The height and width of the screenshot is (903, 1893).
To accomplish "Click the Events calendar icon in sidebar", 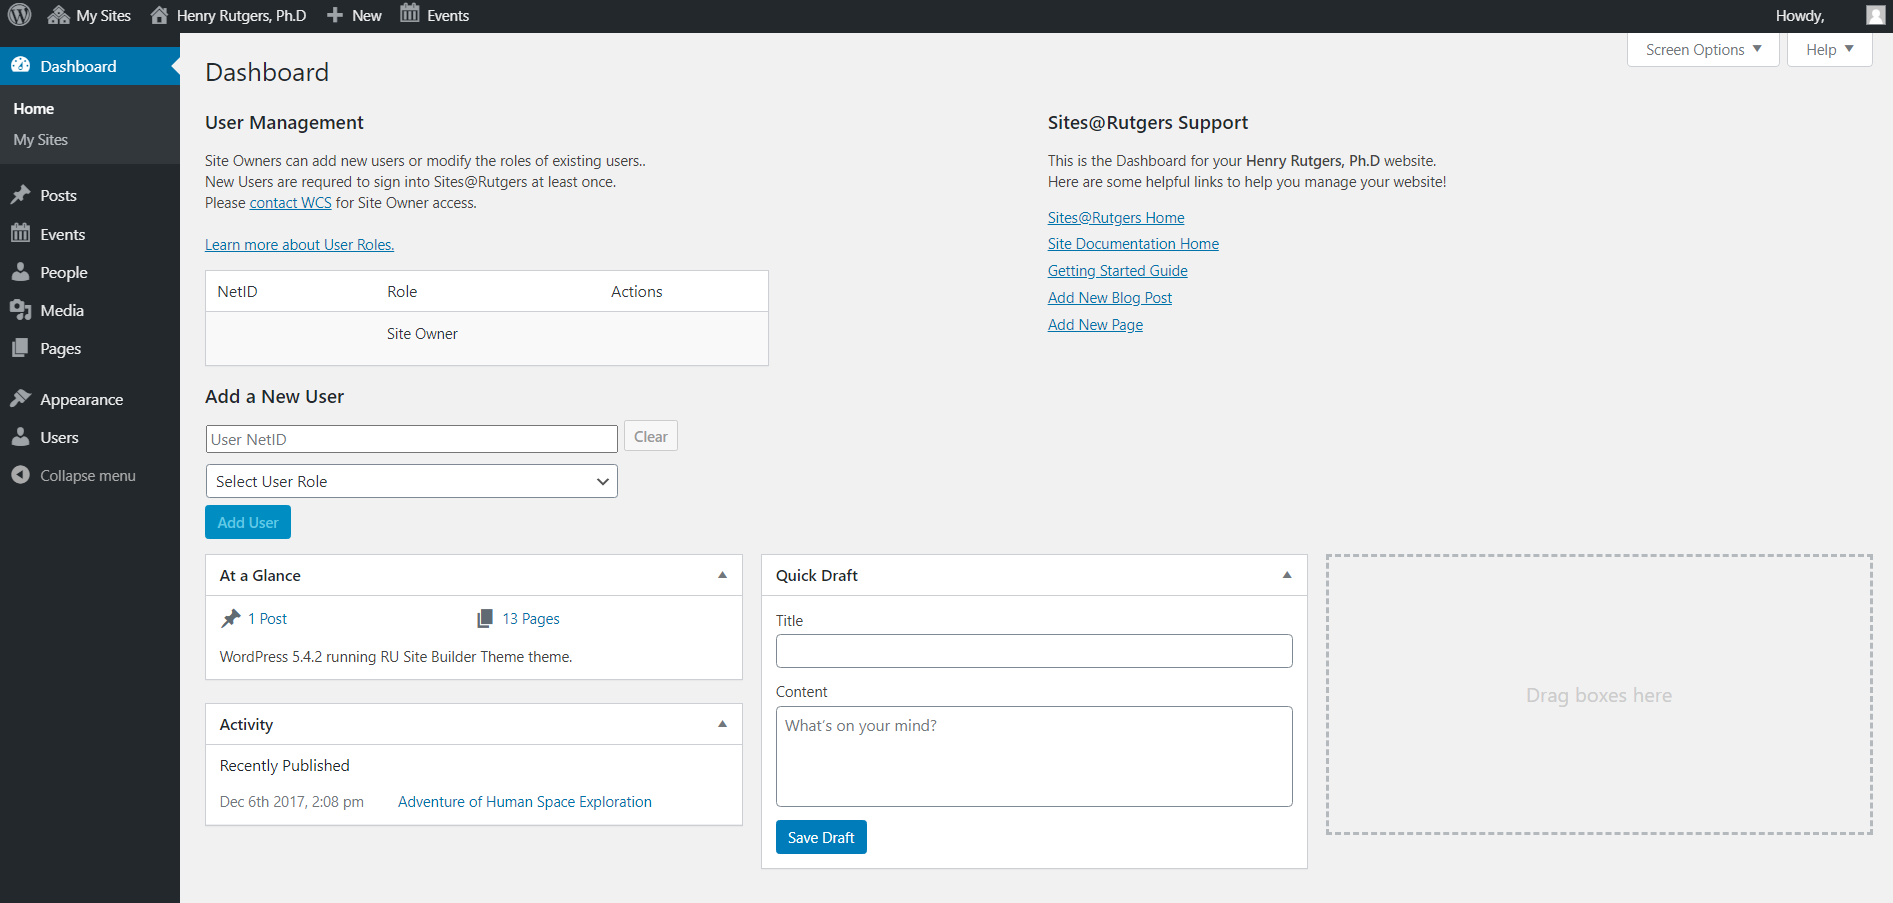I will (21, 234).
